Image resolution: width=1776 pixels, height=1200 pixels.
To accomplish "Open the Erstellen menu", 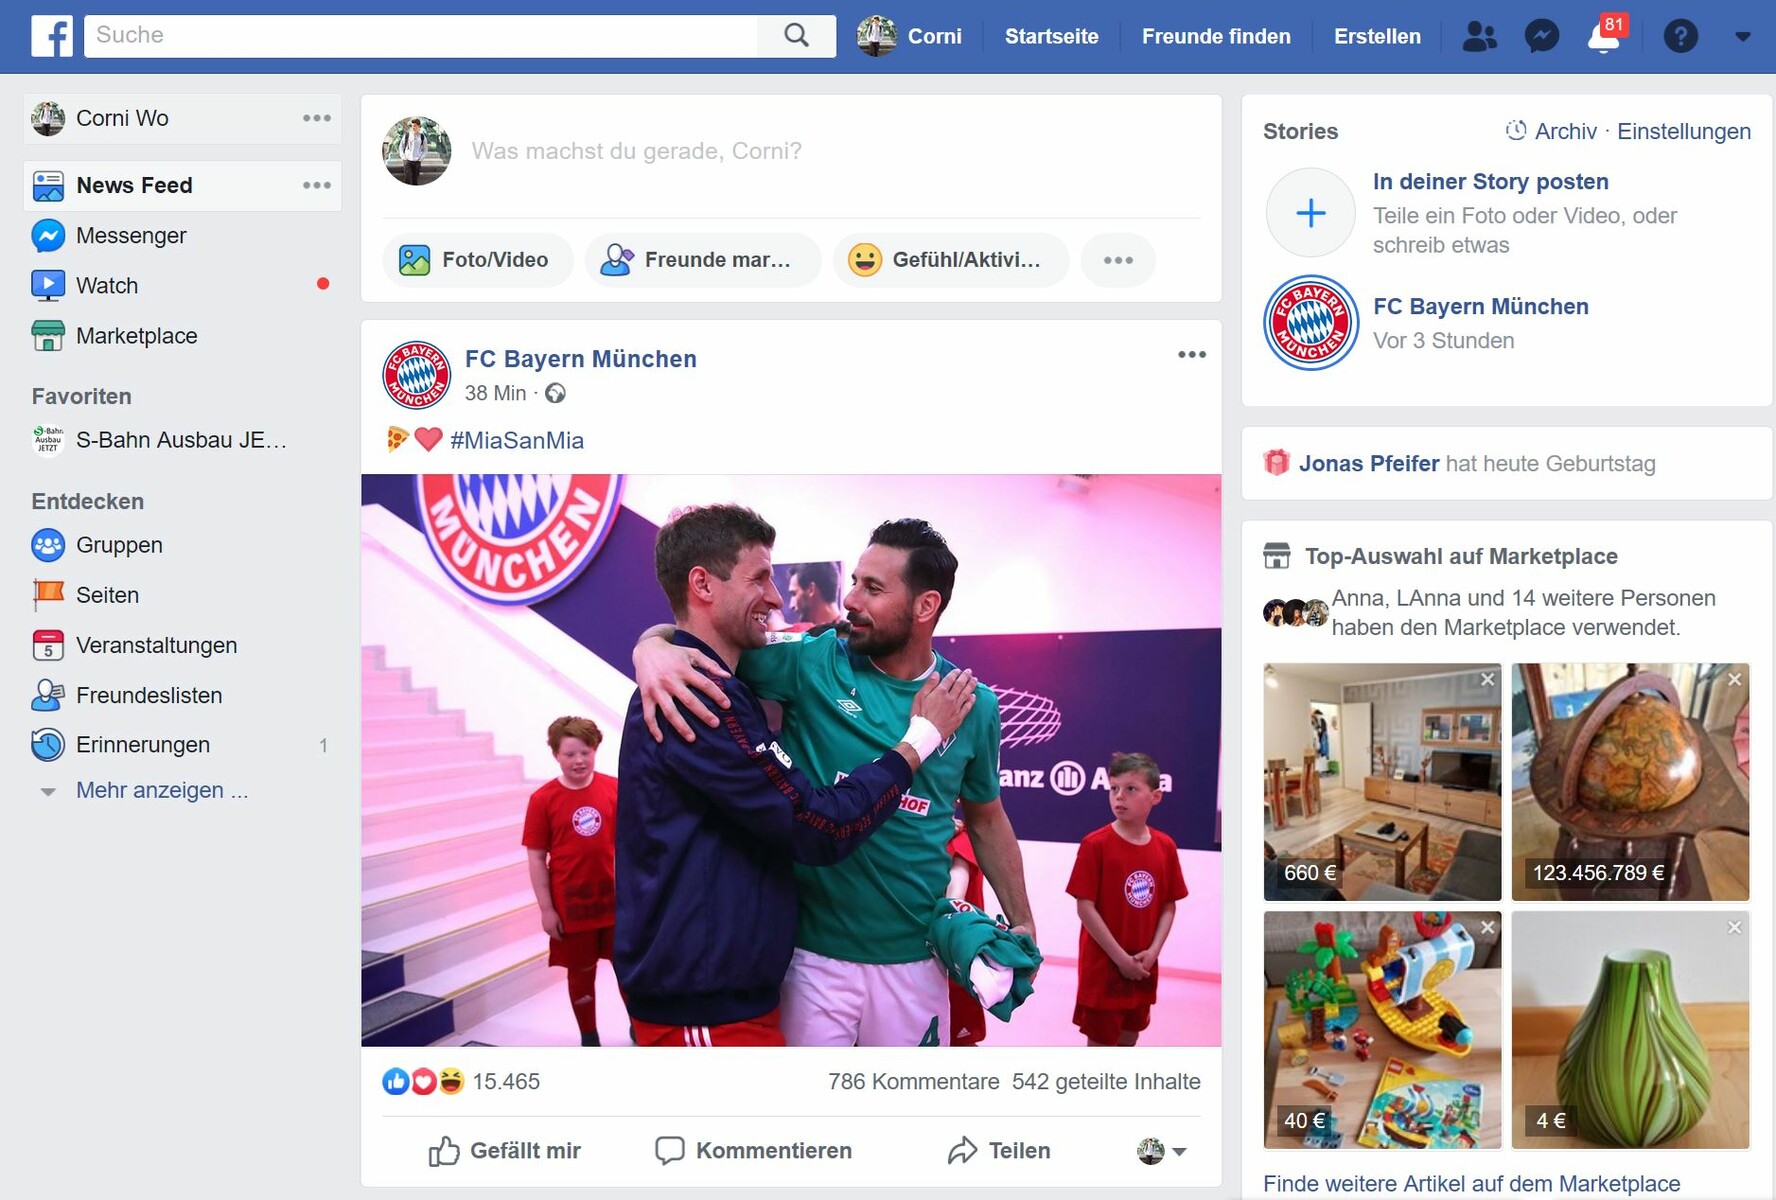I will click(1377, 36).
